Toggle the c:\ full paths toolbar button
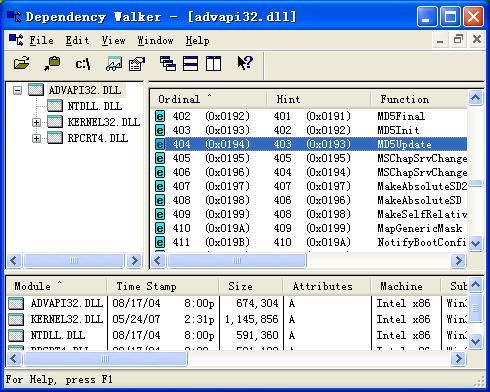The width and height of the screenshot is (490, 392). point(83,63)
